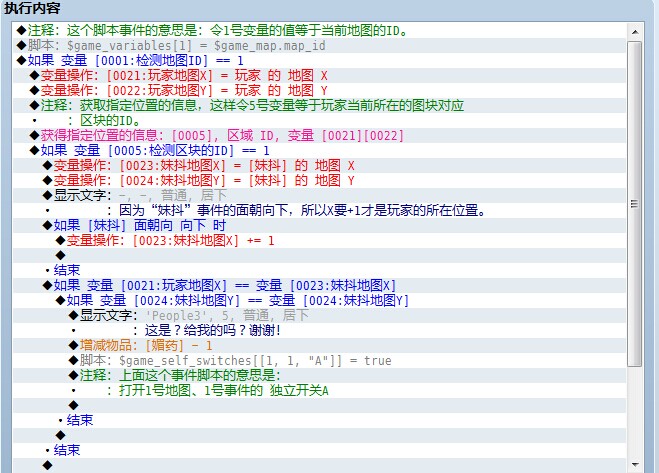This screenshot has height=473, width=659.
Task: Select empty command slot below 妹抖地图X += 1
Action: (x=319, y=256)
